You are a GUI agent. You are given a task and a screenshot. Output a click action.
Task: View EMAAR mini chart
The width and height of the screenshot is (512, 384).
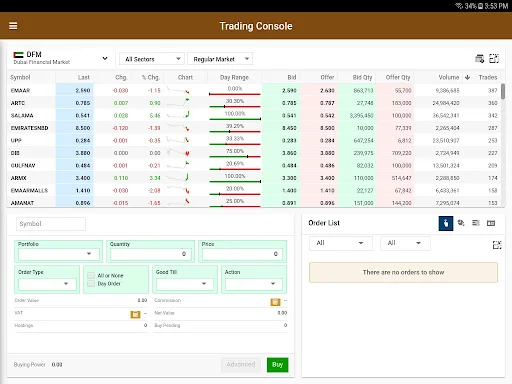178,90
